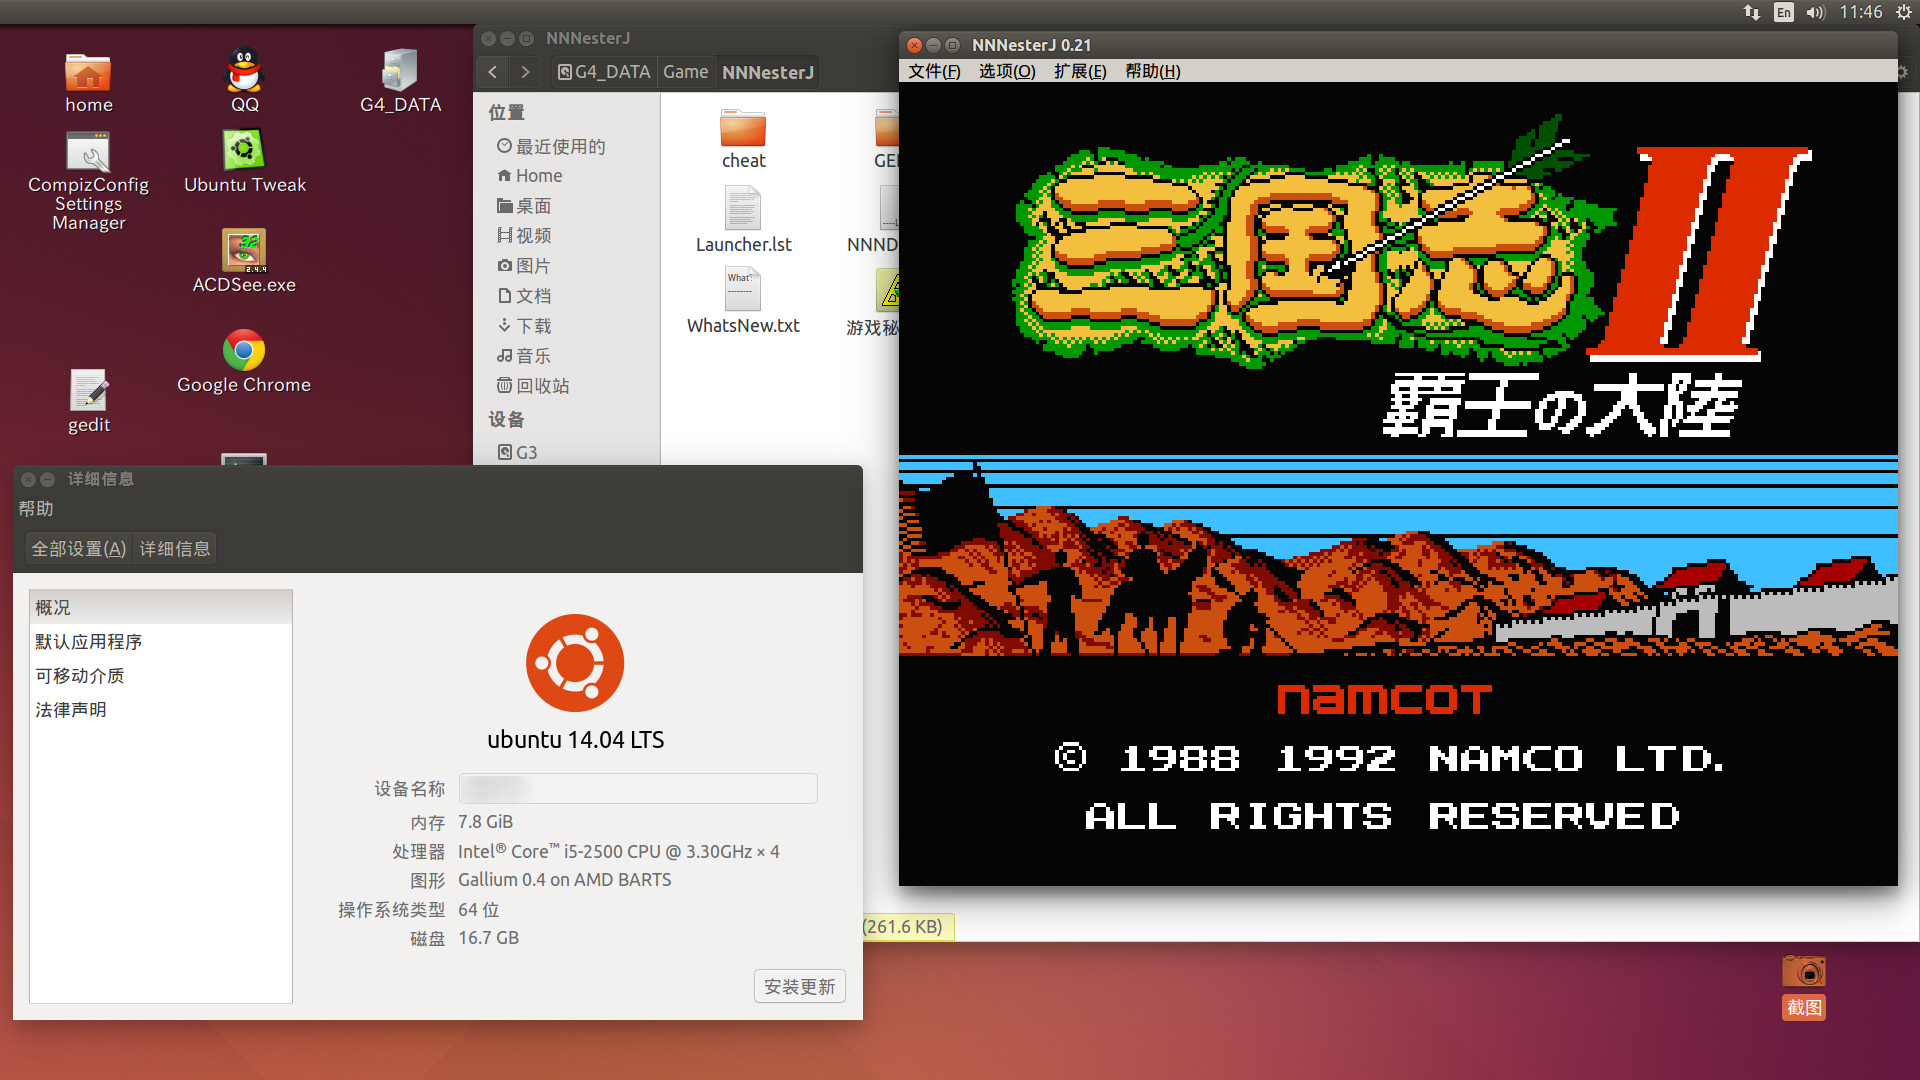This screenshot has height=1080, width=1920.
Task: Open 视频 in file manager sidebar
Action: 524,235
